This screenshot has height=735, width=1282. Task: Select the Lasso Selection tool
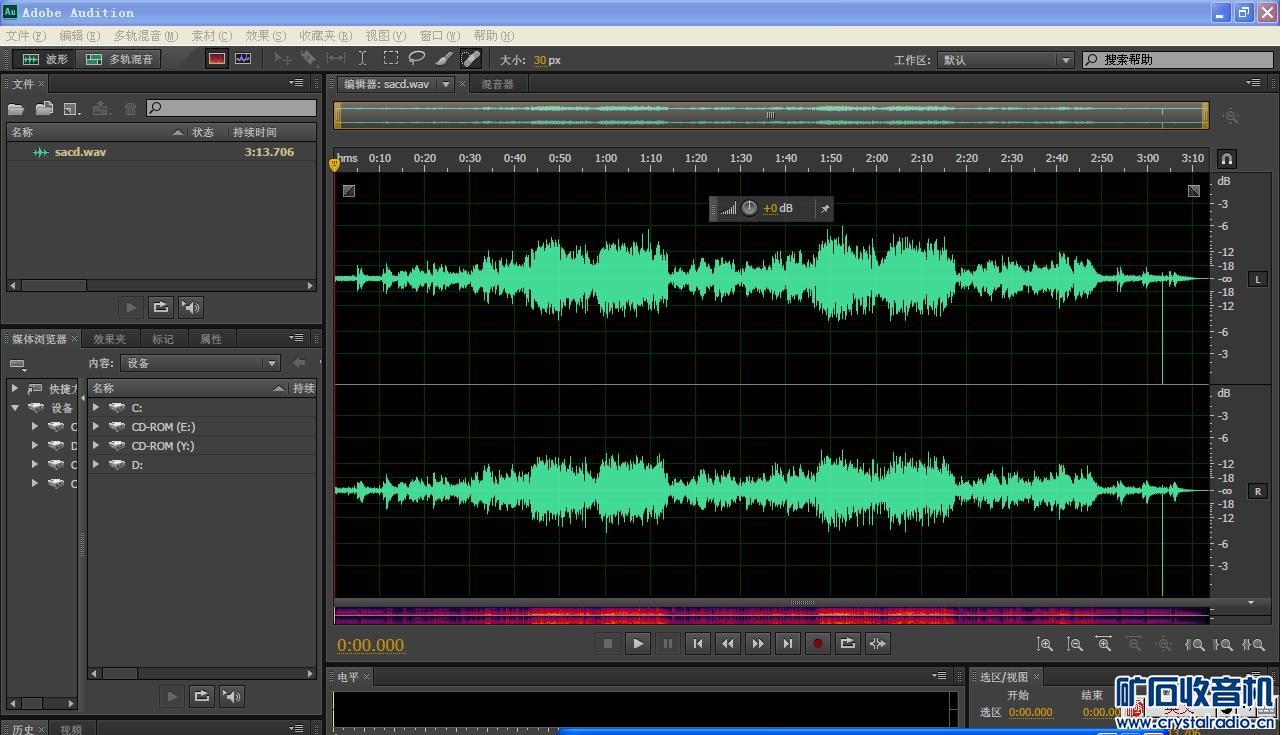tap(417, 60)
